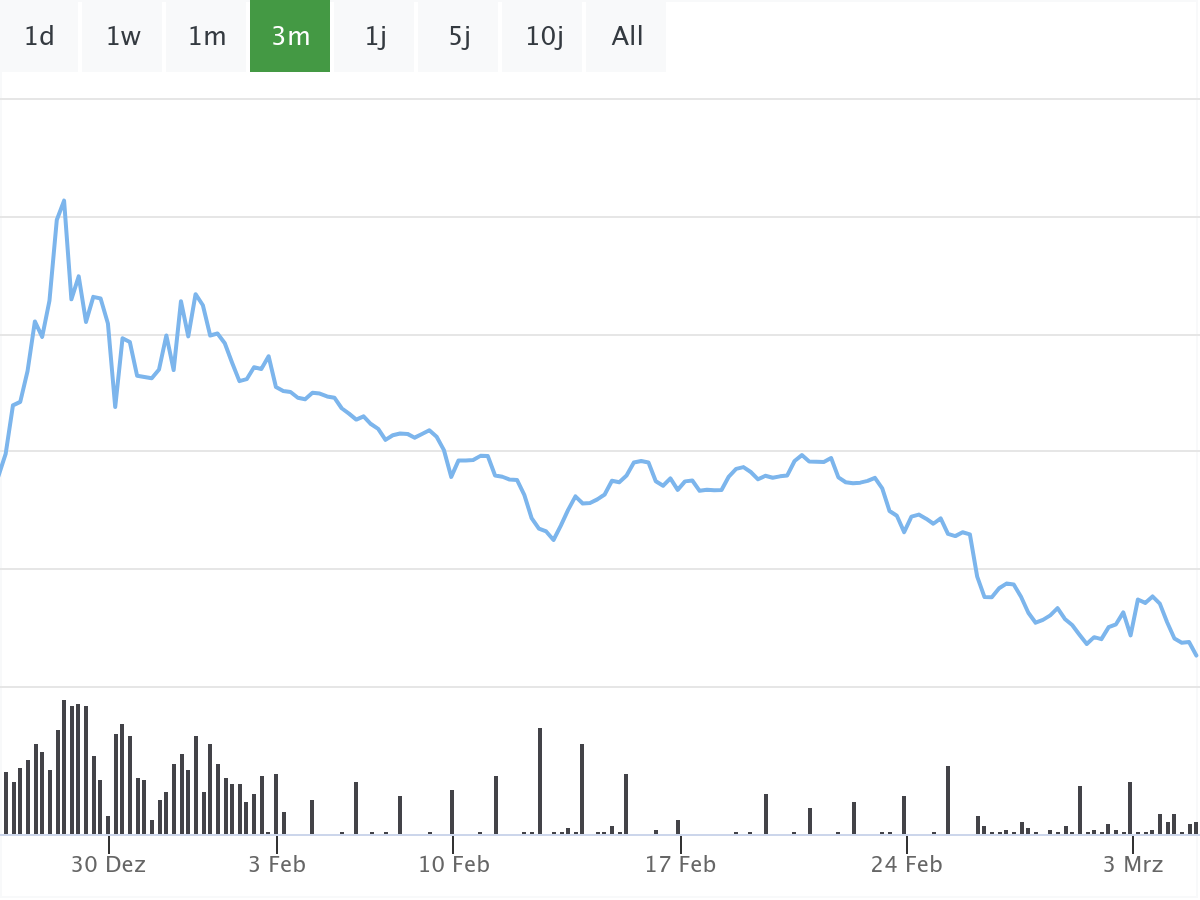The height and width of the screenshot is (900, 1200).
Task: Choose the 1j time range
Action: [x=375, y=37]
